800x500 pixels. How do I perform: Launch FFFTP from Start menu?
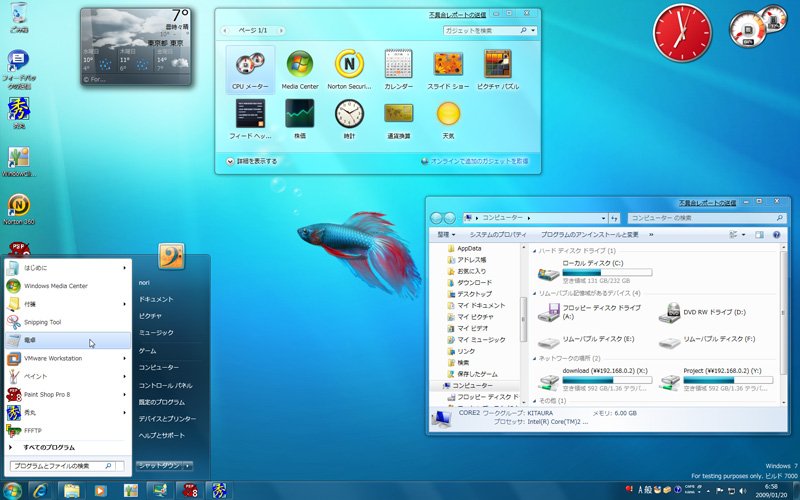point(67,431)
